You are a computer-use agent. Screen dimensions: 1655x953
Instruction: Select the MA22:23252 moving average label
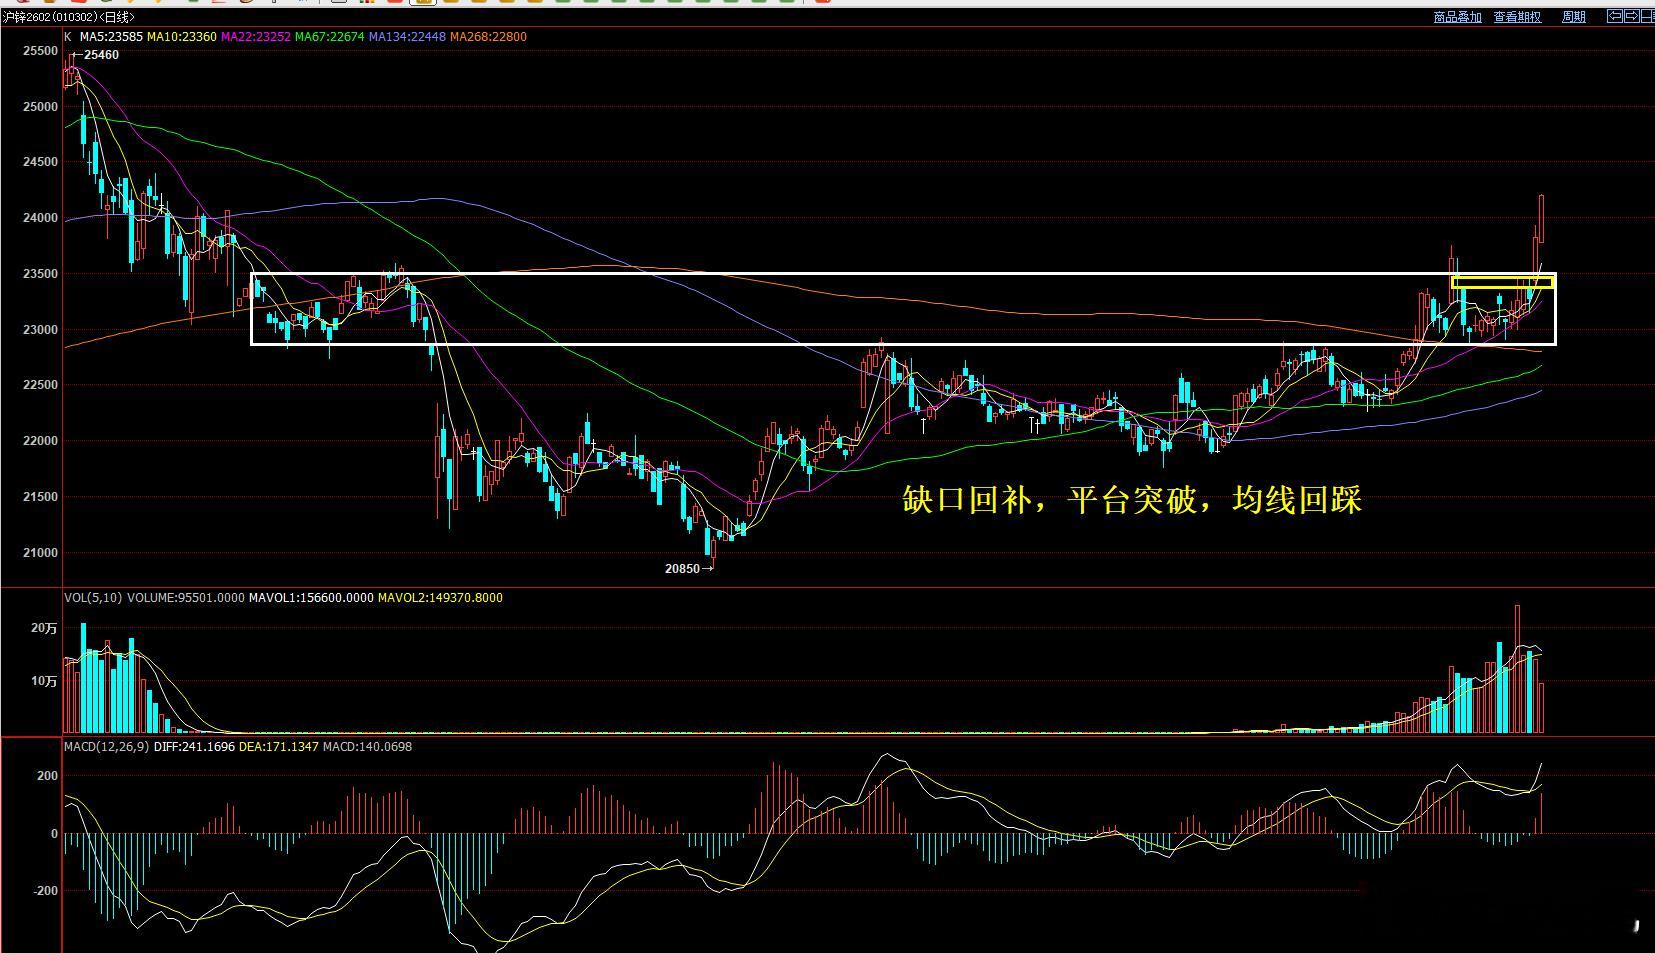pos(256,37)
